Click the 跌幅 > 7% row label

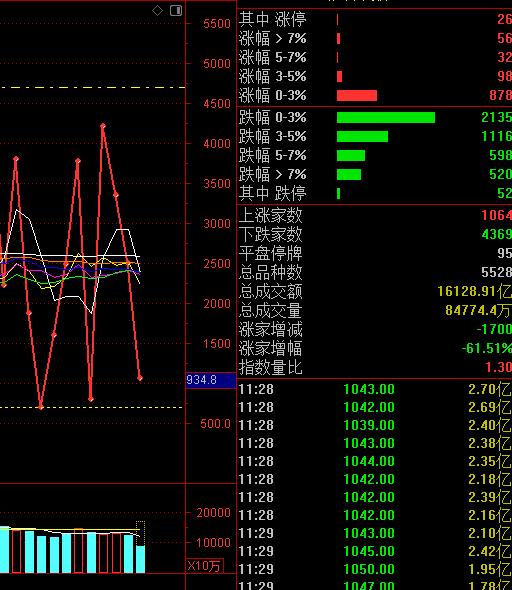tap(272, 175)
